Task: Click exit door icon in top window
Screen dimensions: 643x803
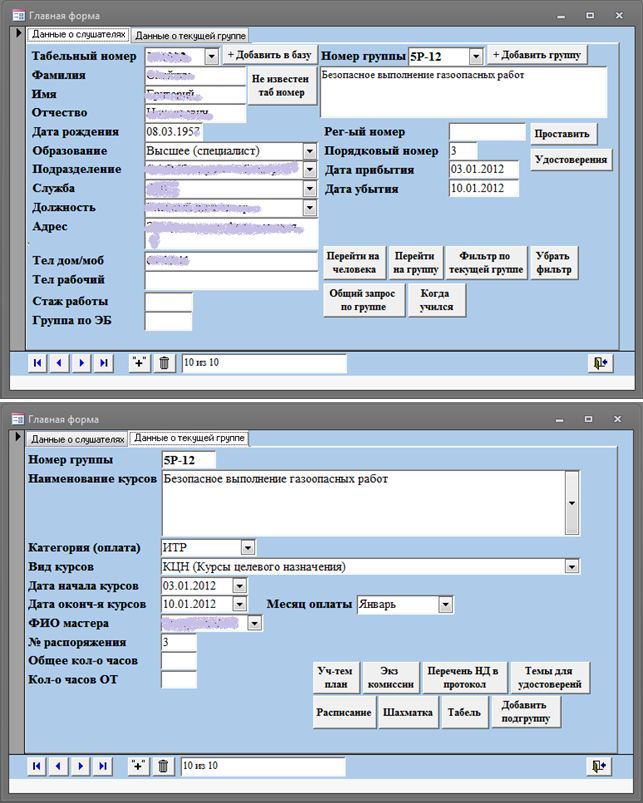Action: coord(600,363)
